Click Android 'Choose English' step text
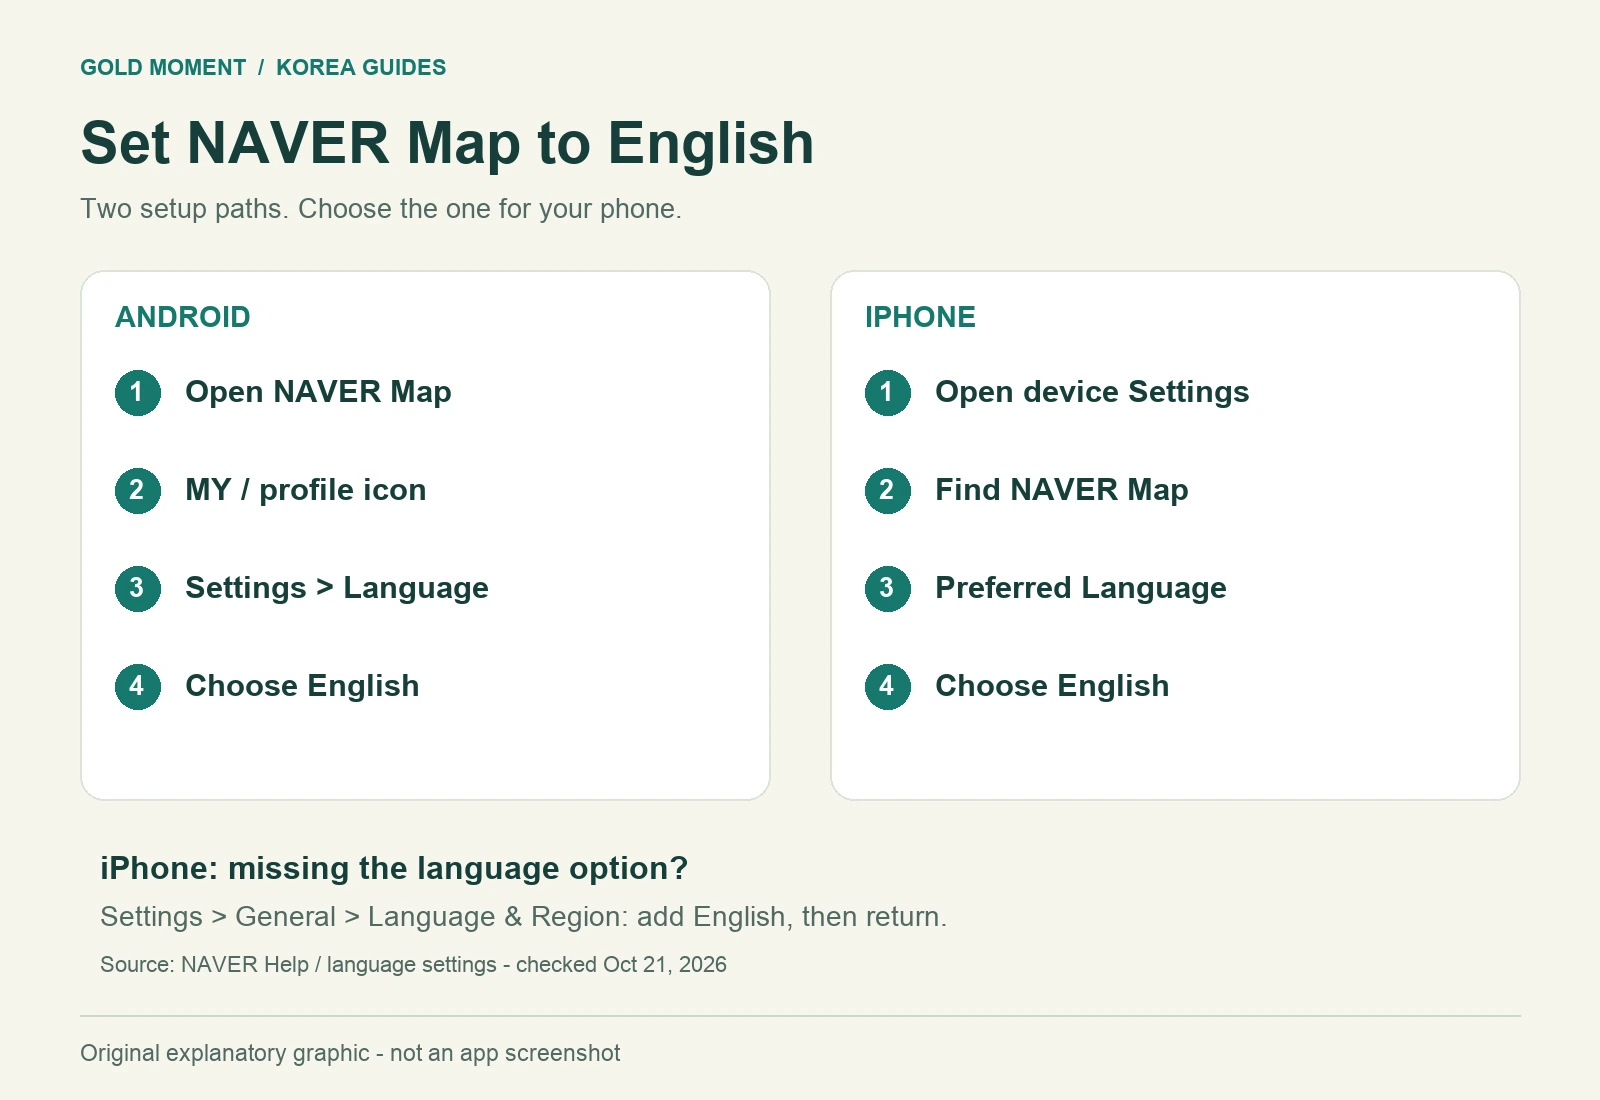The height and width of the screenshot is (1100, 1600). (x=302, y=686)
